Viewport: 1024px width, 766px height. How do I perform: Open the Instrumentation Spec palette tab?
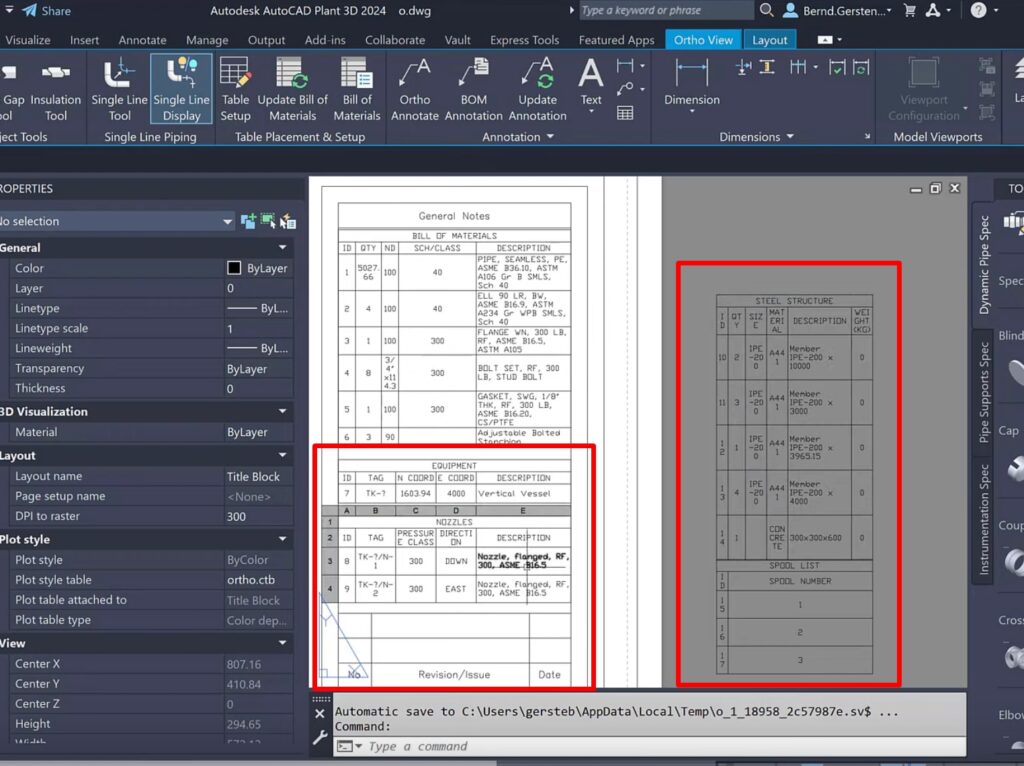(985, 520)
